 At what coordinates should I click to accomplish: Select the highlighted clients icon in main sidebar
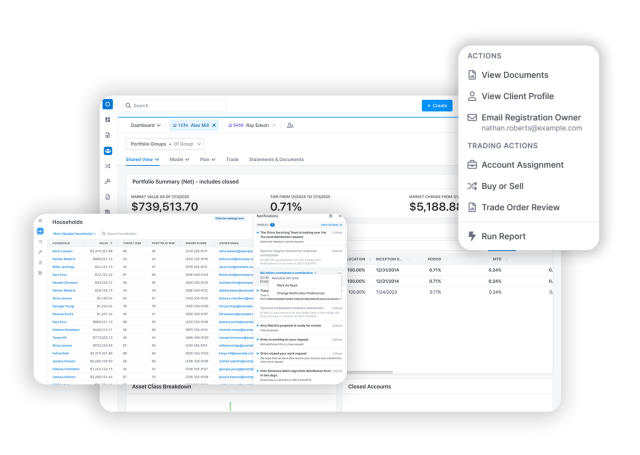pos(108,151)
